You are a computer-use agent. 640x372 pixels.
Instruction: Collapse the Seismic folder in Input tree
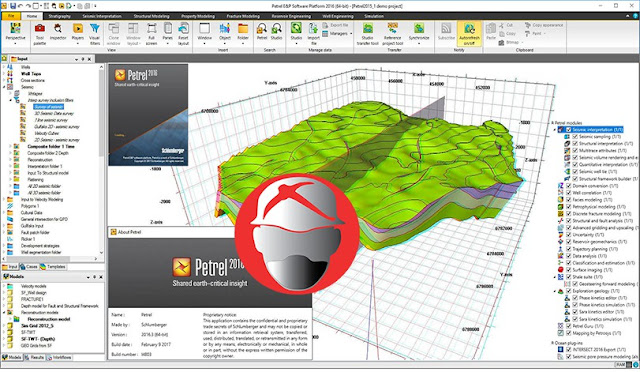point(4,87)
